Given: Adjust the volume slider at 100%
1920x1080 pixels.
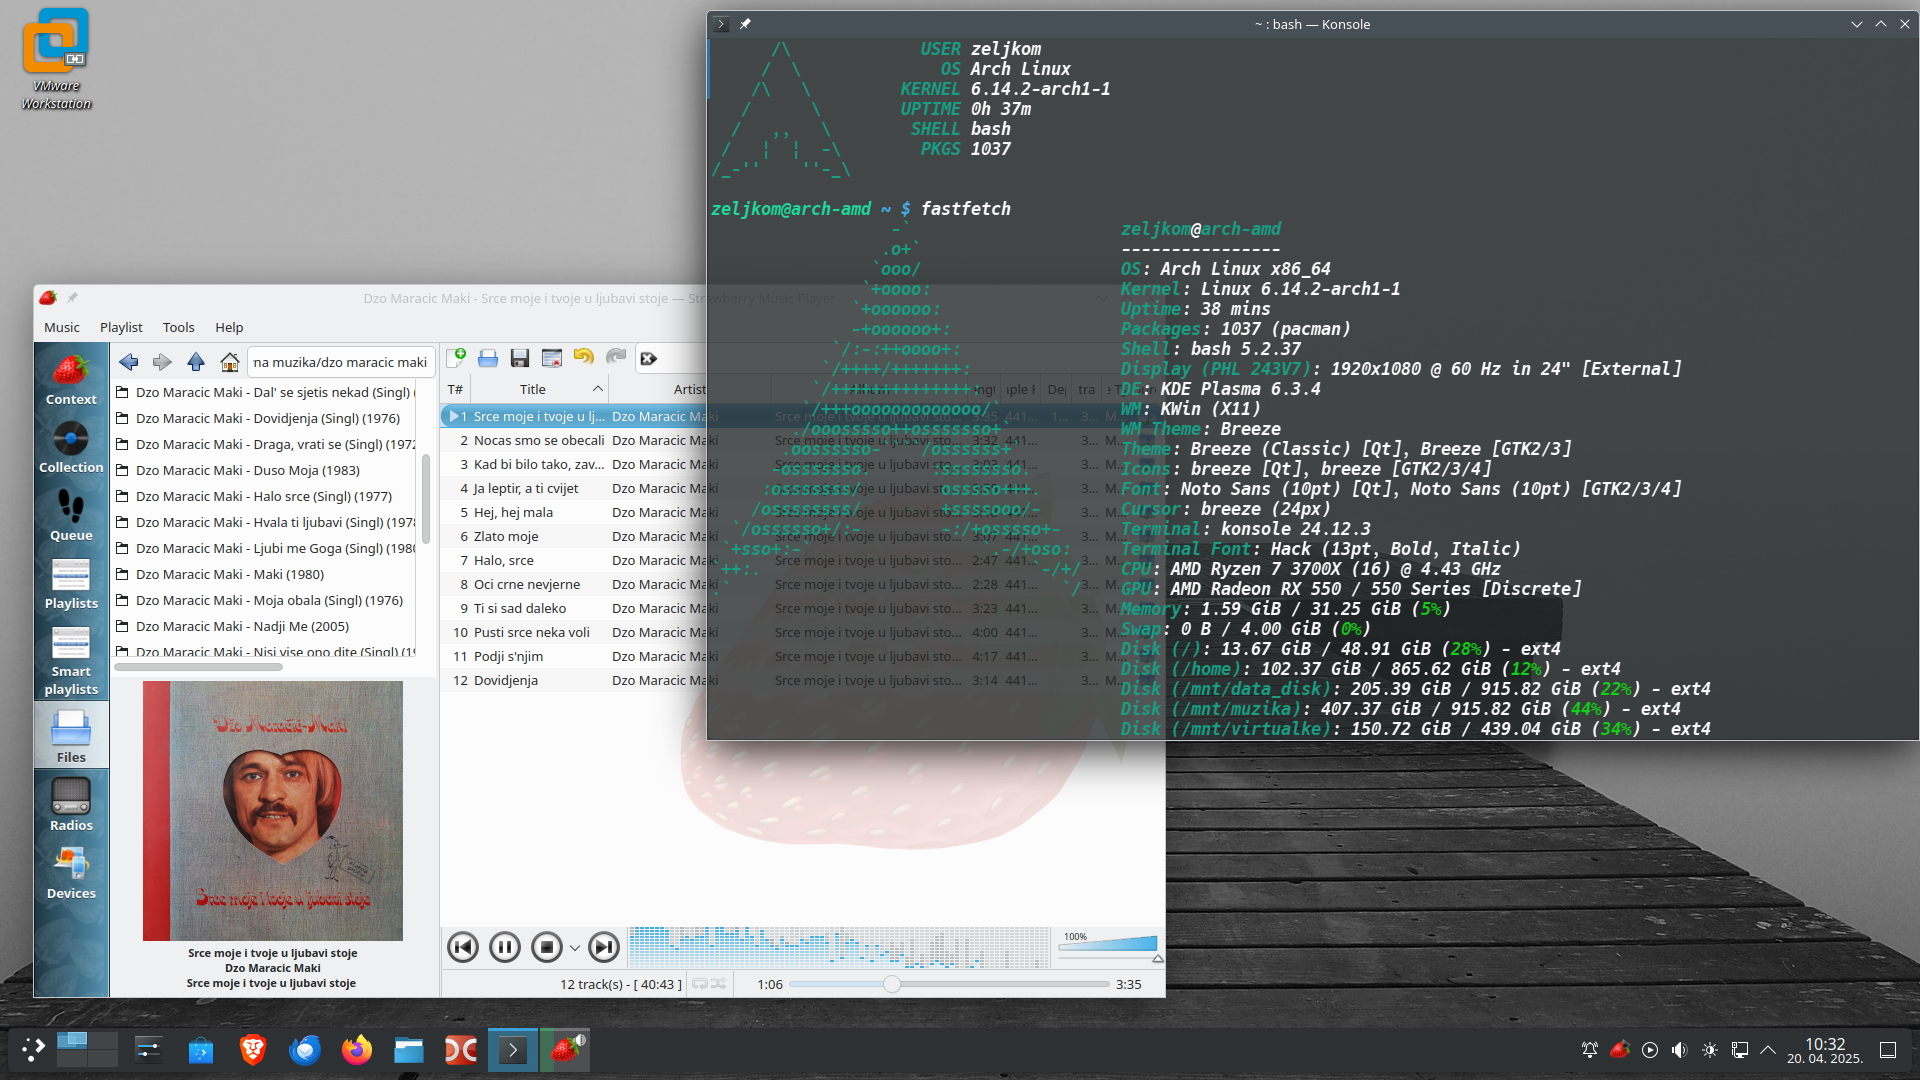Looking at the screenshot, I should 1108,947.
